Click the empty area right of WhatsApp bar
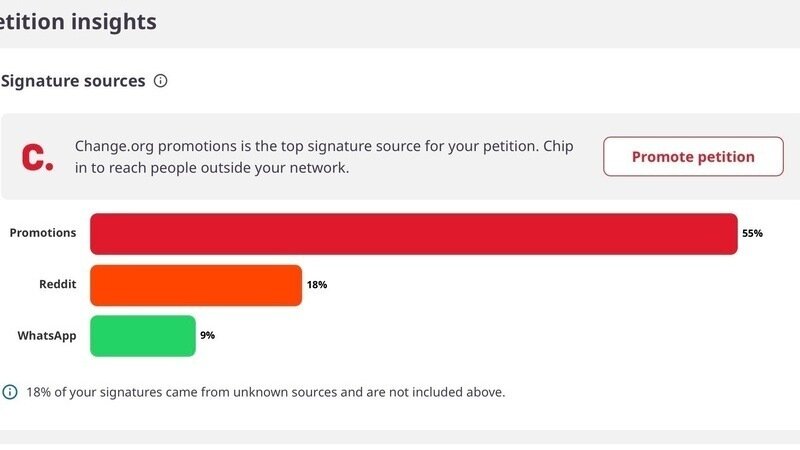The image size is (800, 450). 500,336
